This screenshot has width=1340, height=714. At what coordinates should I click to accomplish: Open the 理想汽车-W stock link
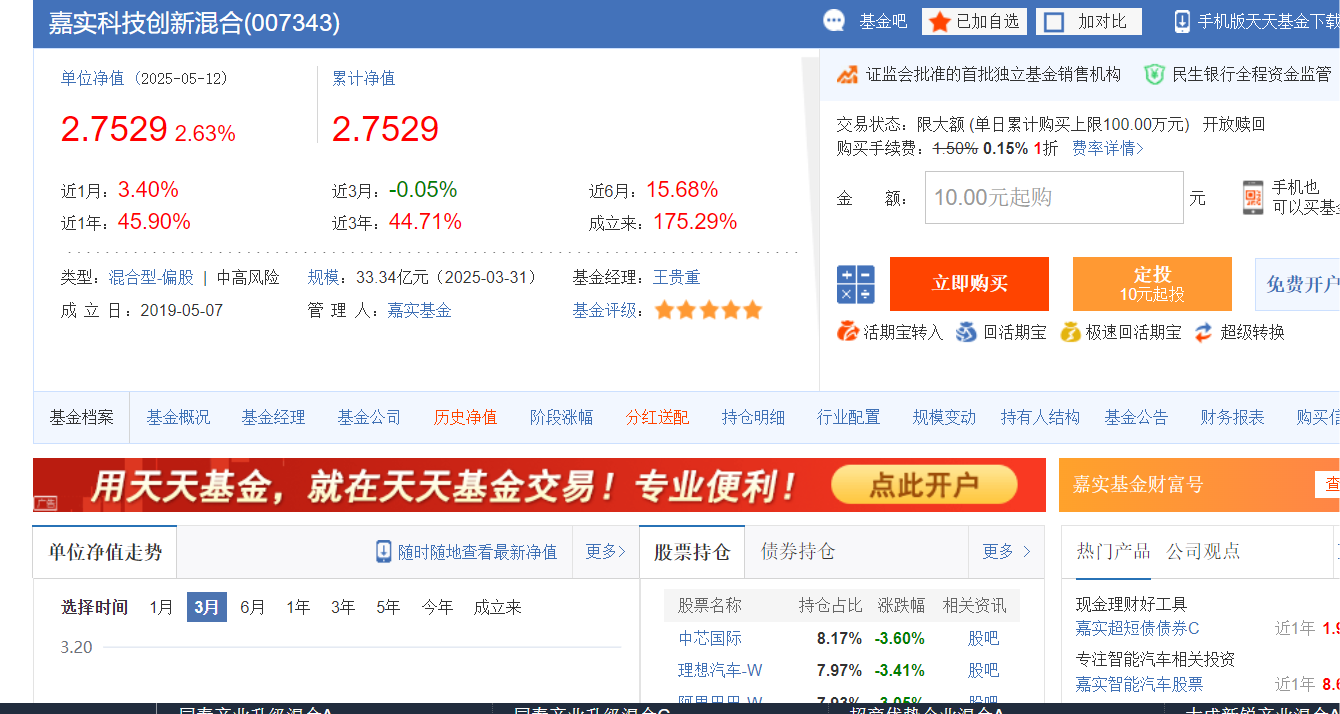pyautogui.click(x=720, y=670)
